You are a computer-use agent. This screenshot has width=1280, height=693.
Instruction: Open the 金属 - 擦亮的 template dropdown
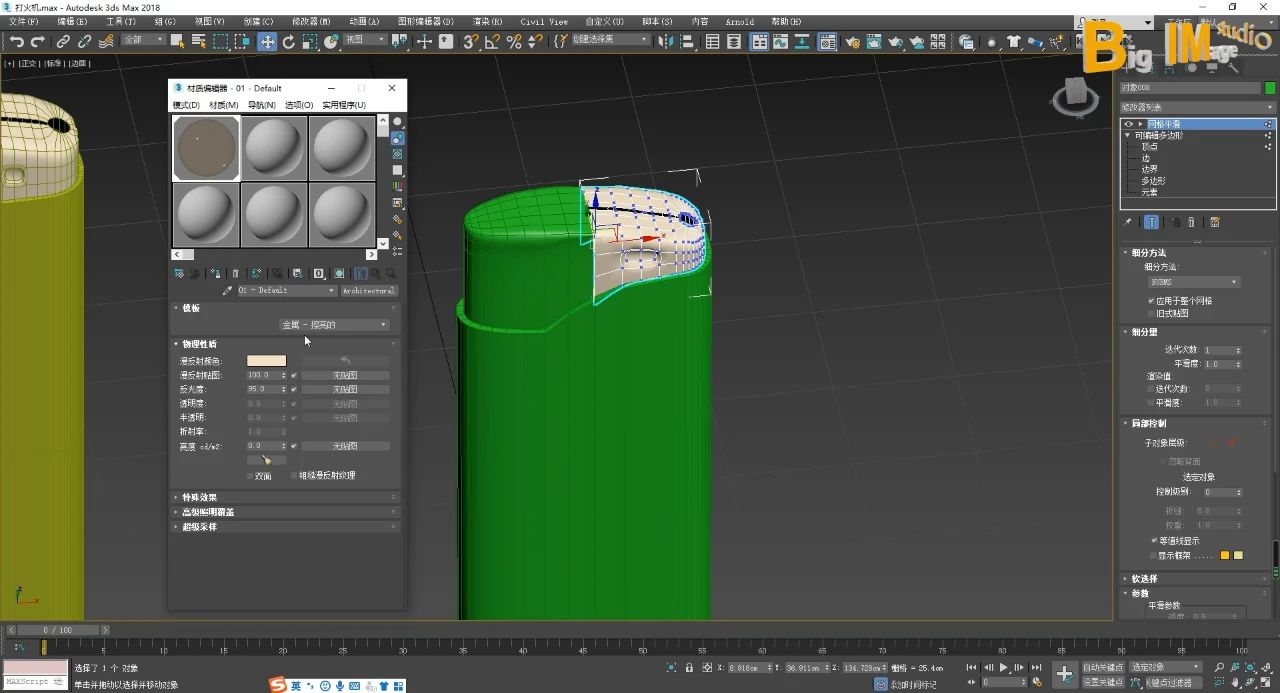[334, 325]
